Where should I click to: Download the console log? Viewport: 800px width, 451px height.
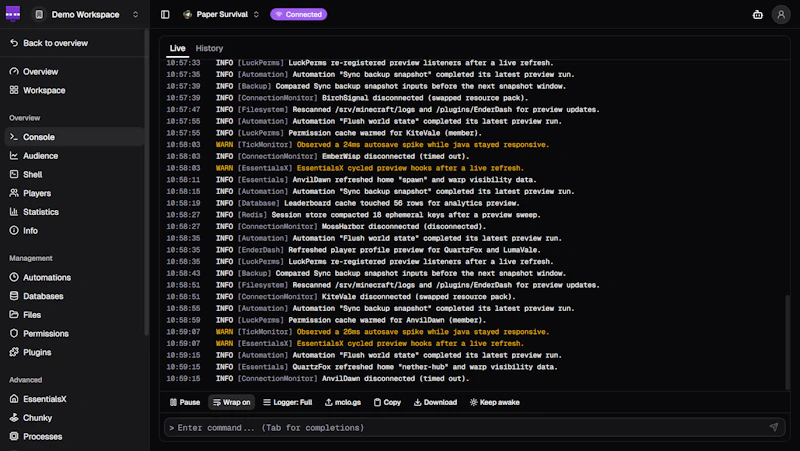[x=435, y=403]
